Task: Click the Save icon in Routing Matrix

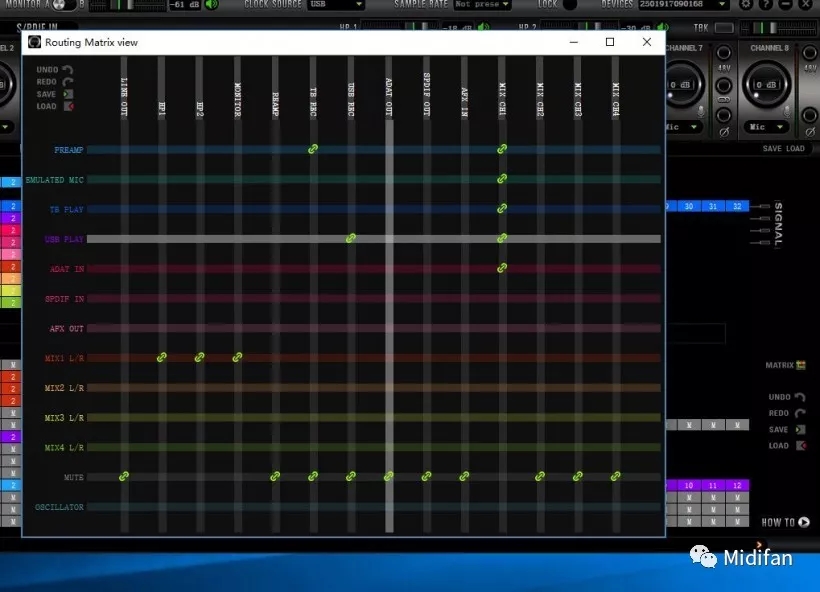Action: point(68,94)
